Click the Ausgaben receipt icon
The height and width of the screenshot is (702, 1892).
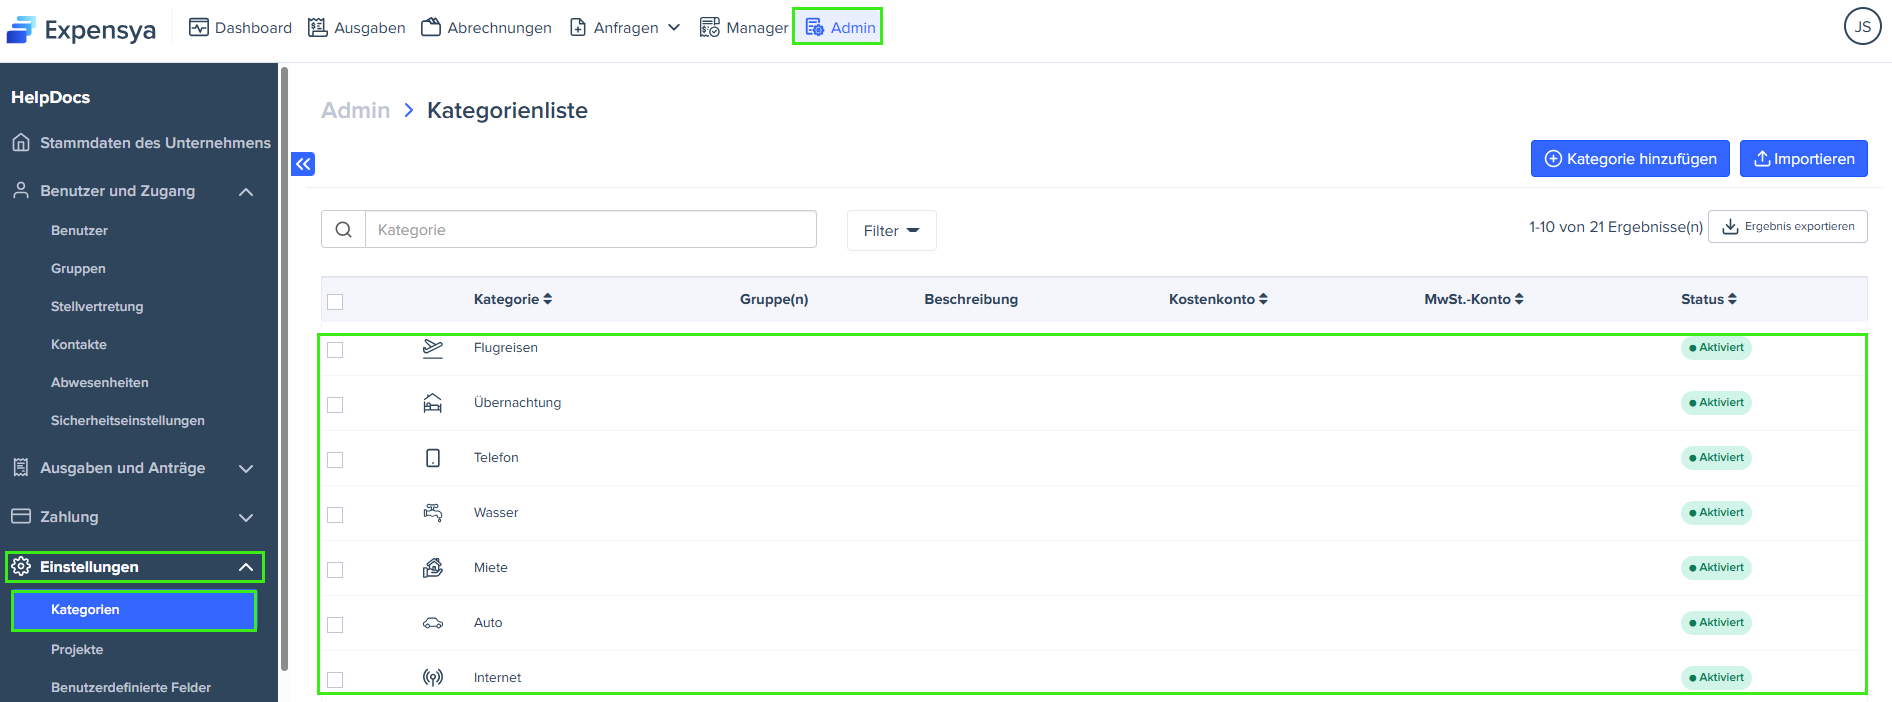(x=317, y=27)
